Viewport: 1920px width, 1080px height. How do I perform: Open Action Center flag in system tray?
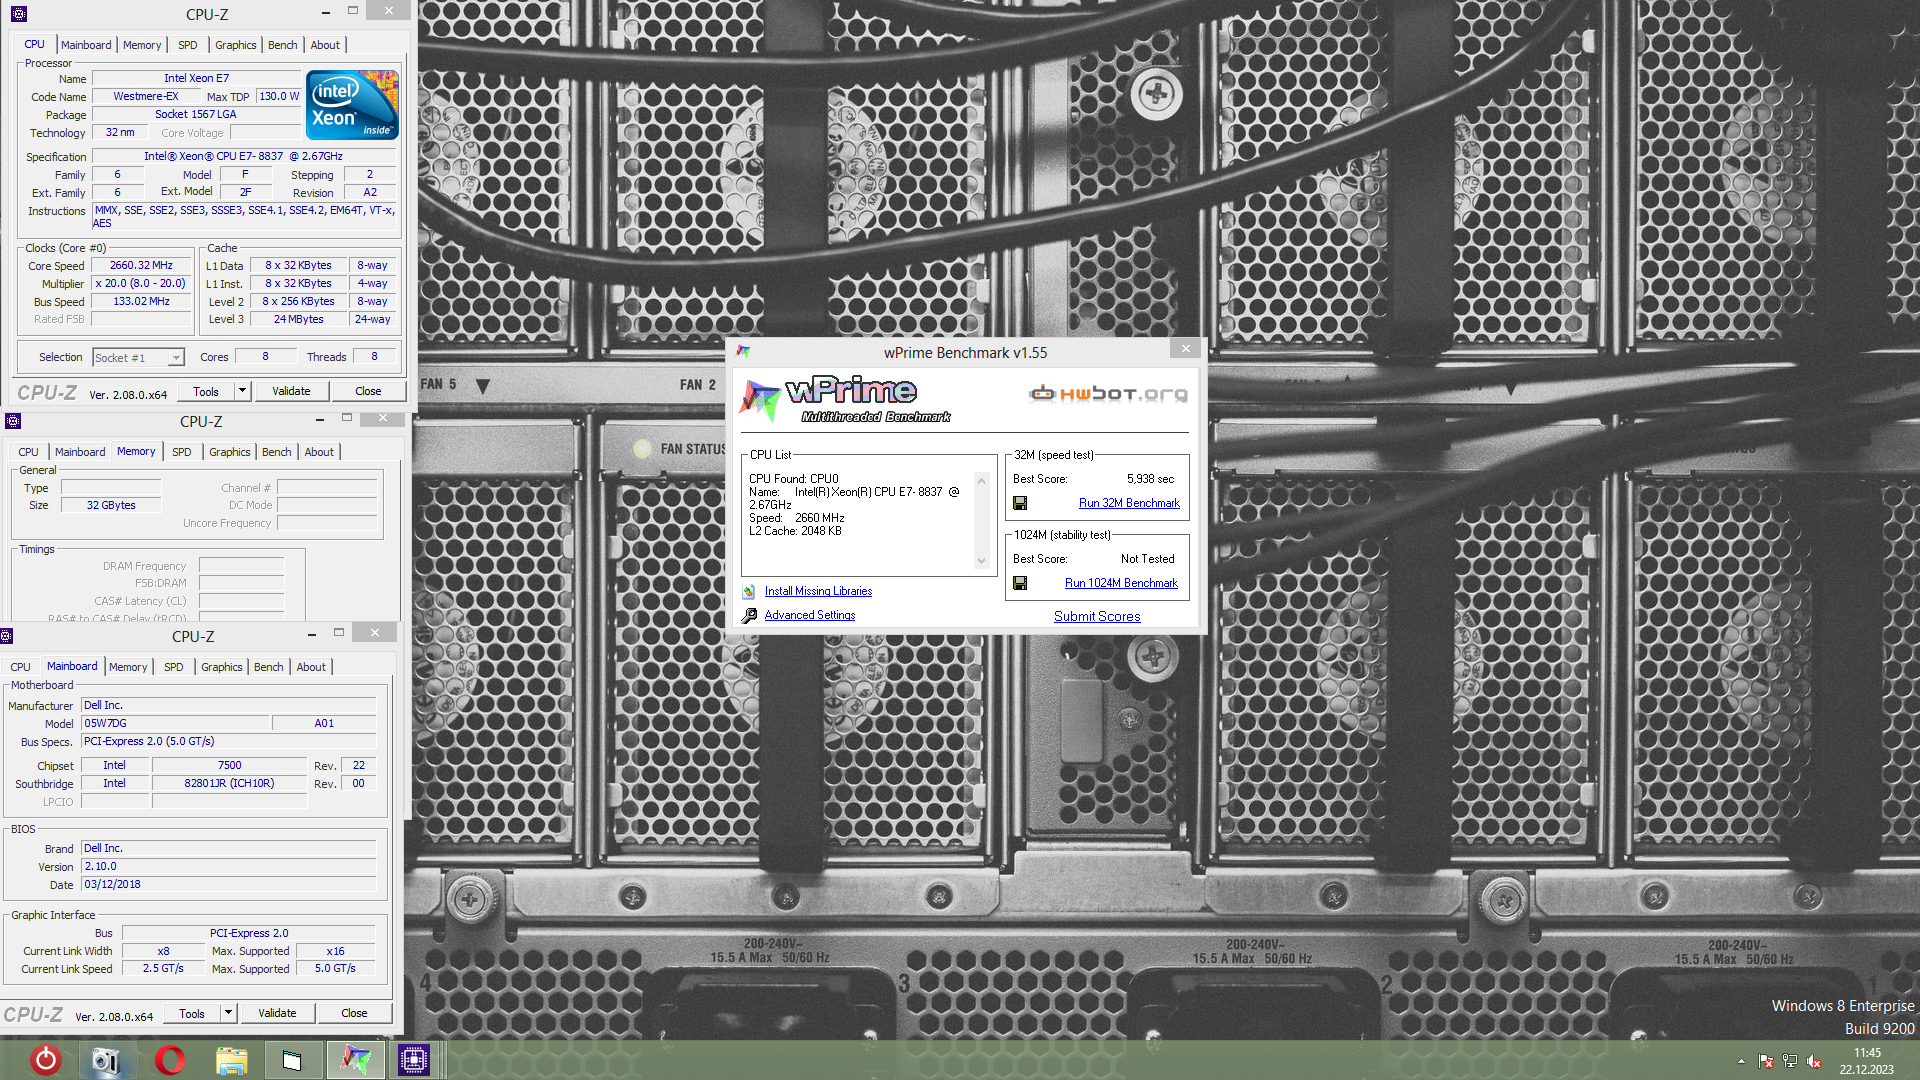coord(1766,1061)
